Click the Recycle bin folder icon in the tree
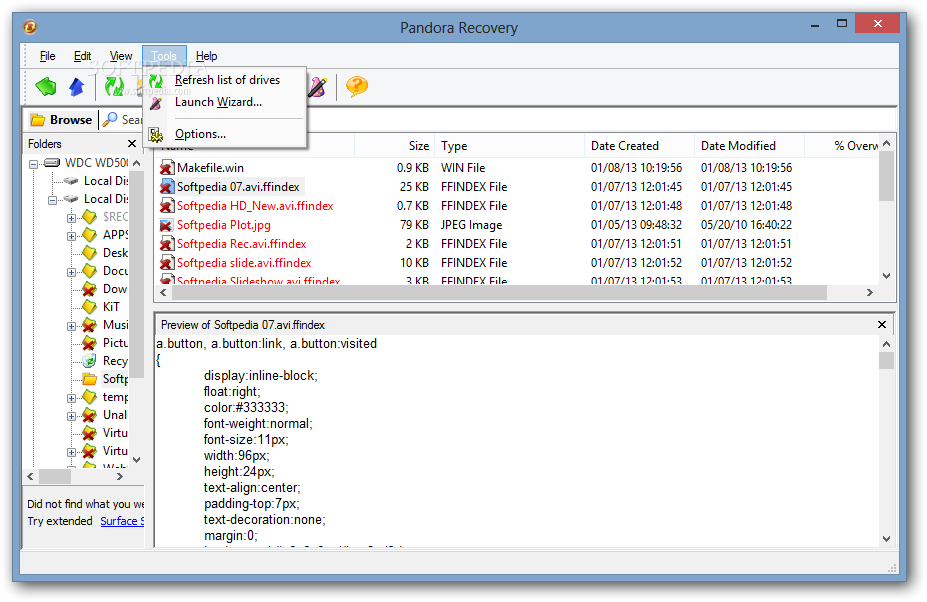927x602 pixels. click(89, 361)
